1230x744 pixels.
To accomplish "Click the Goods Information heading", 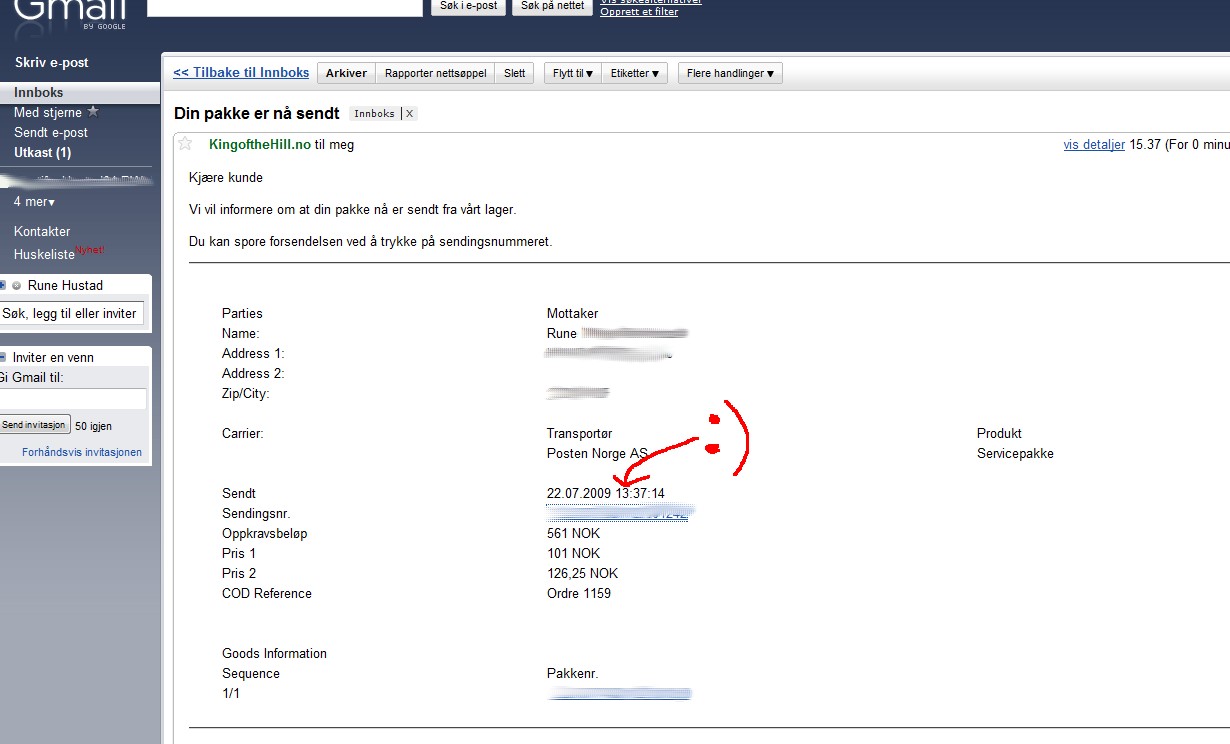I will tap(274, 653).
